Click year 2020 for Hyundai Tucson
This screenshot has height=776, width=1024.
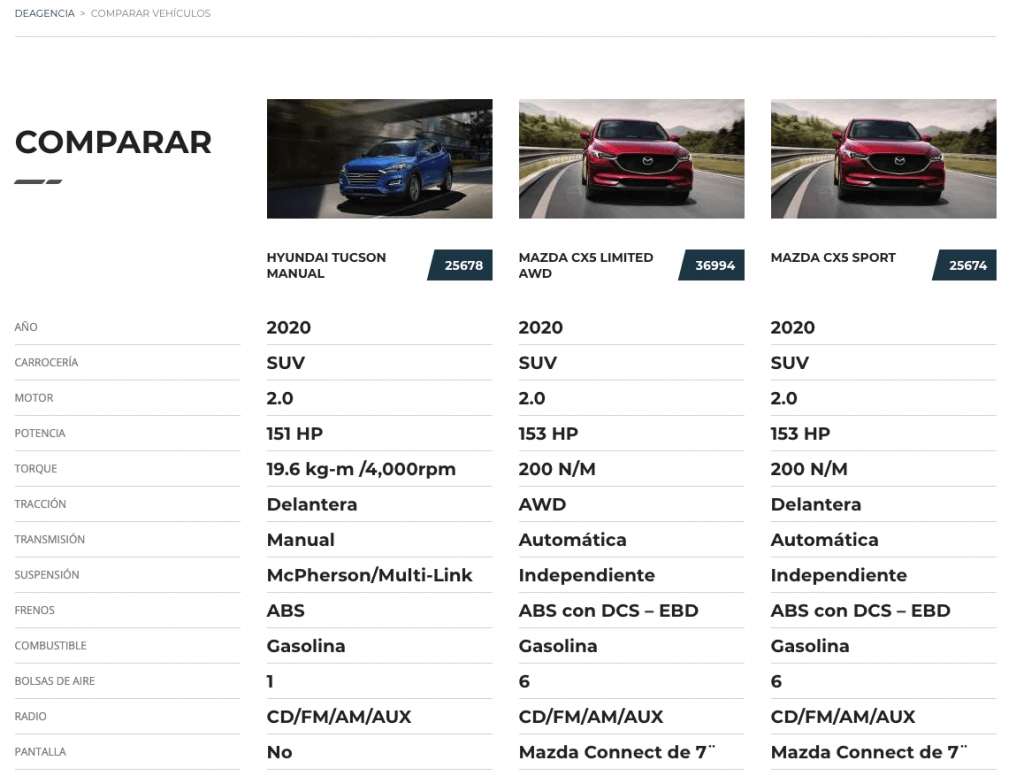(289, 327)
